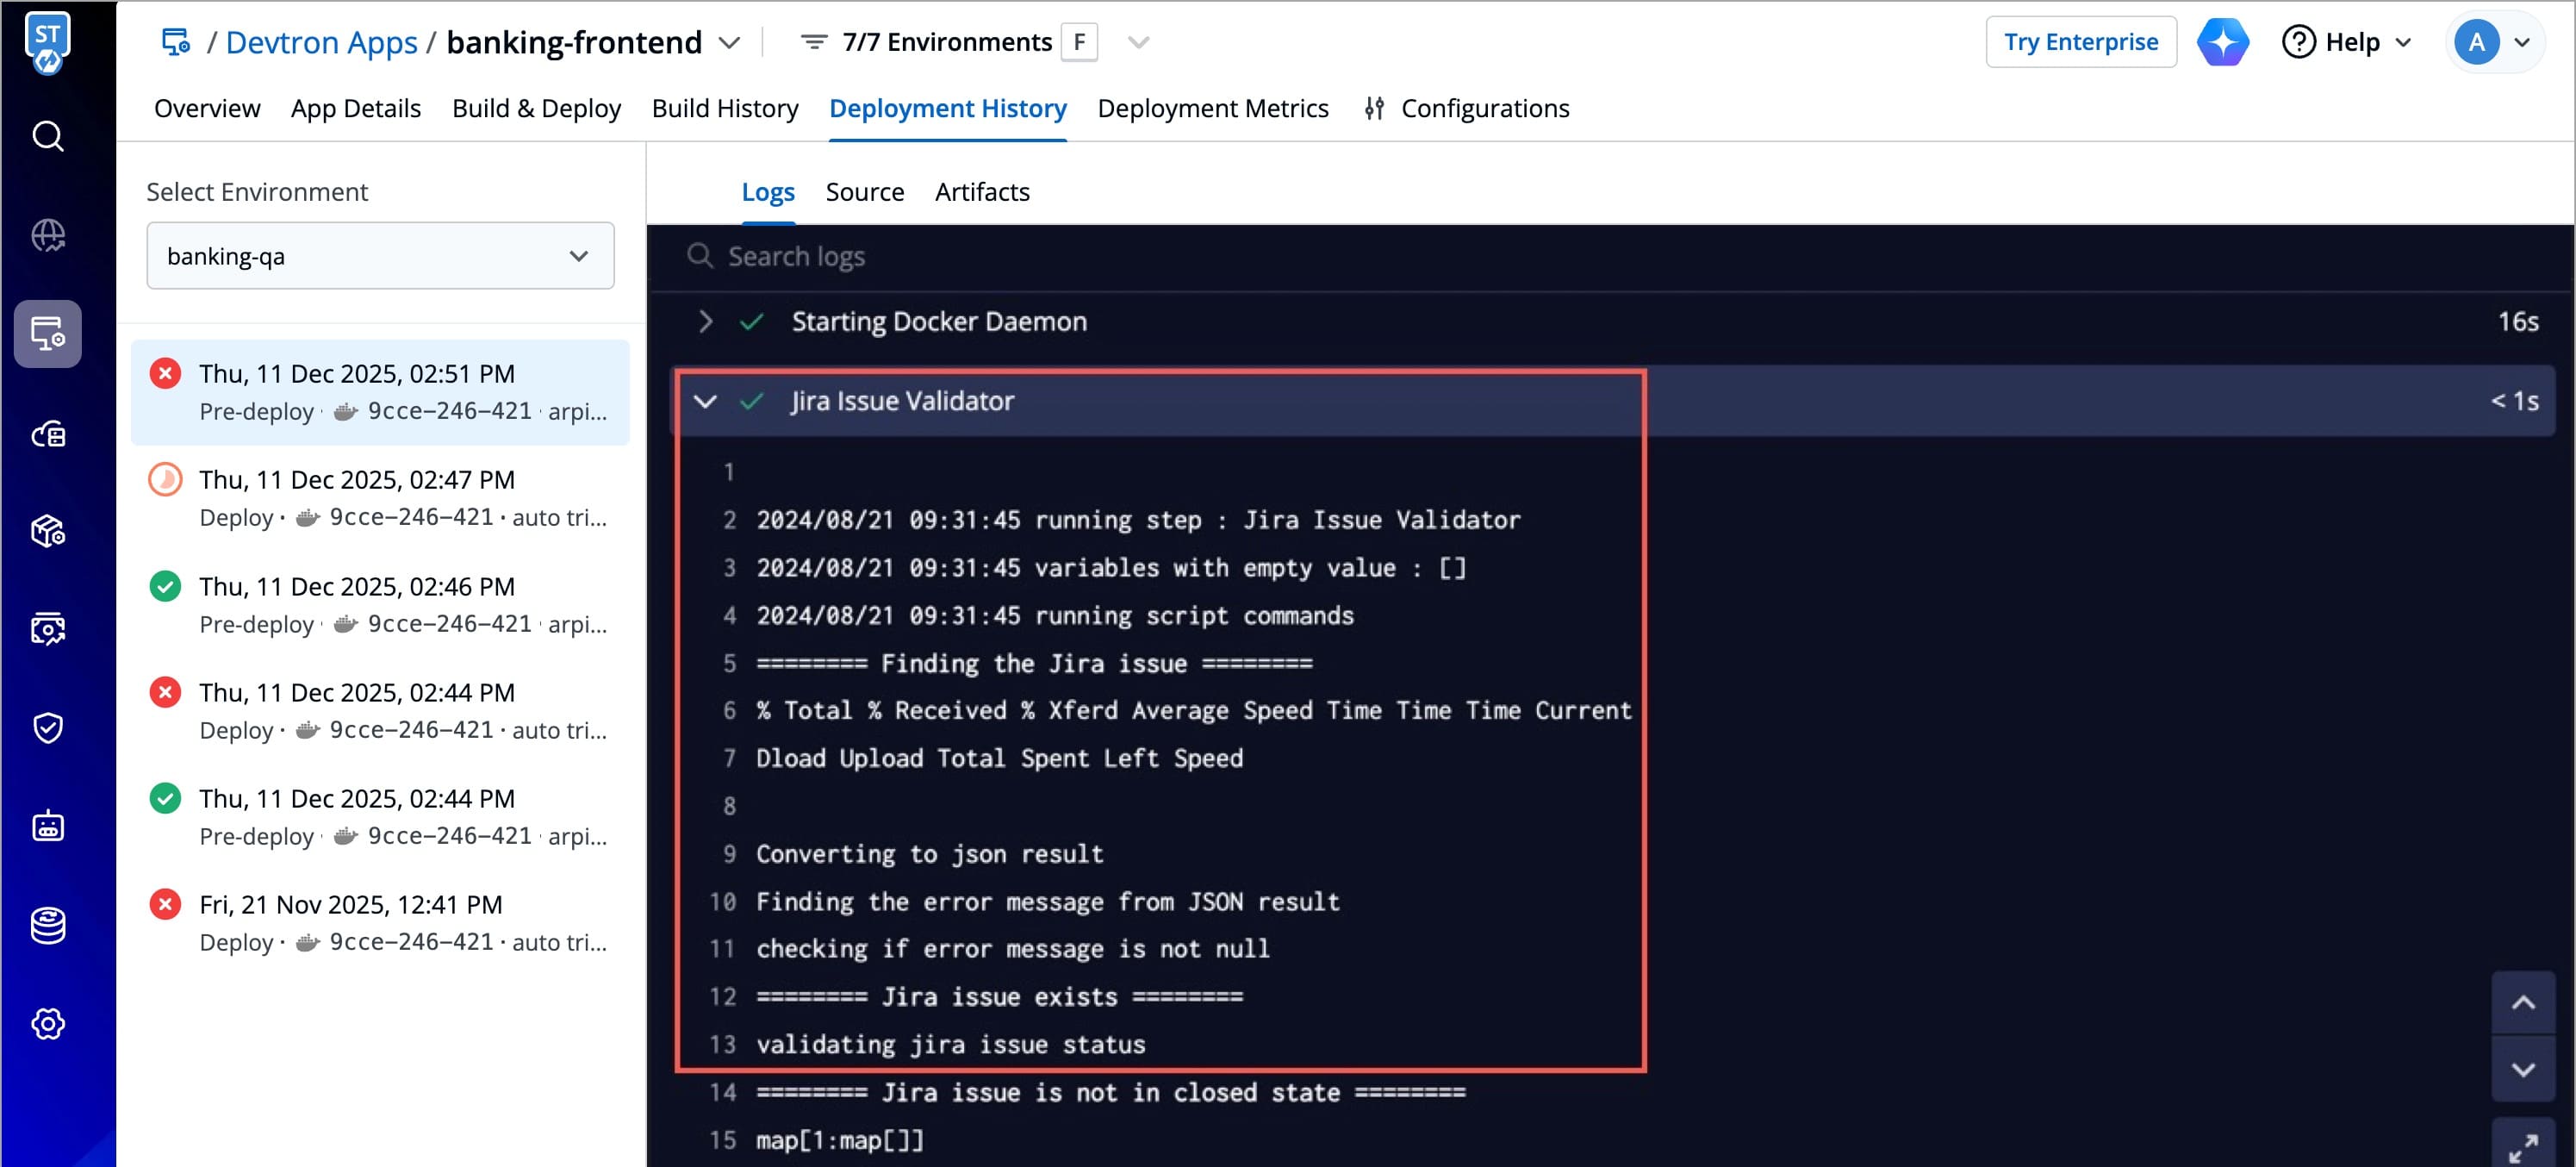Switch to the Build History tab
Screen dimensions: 2576x1167
click(724, 108)
